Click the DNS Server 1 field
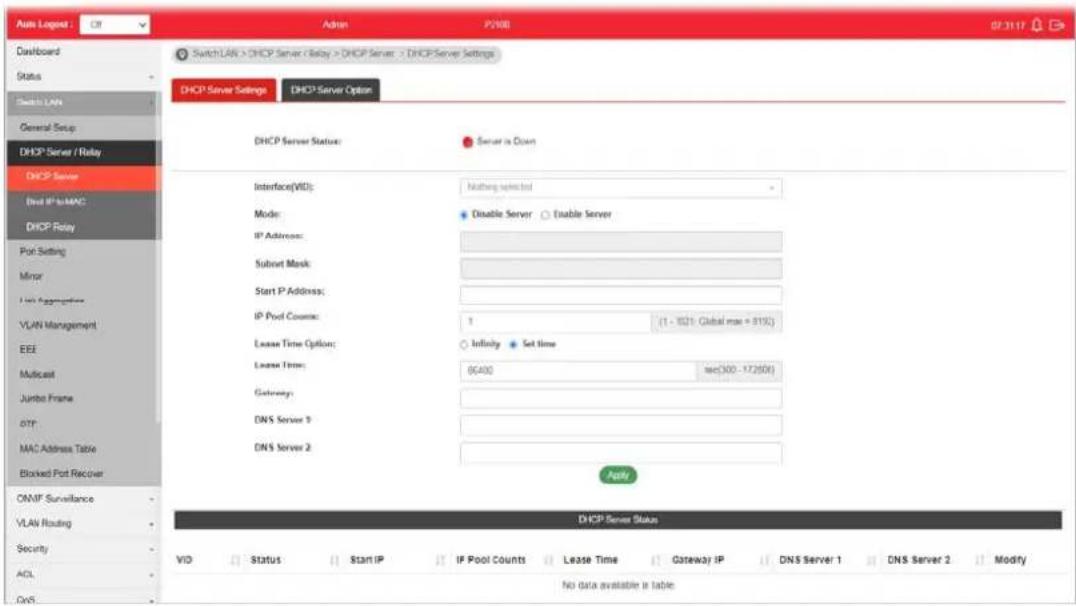This screenshot has height=606, width=1076. point(620,425)
